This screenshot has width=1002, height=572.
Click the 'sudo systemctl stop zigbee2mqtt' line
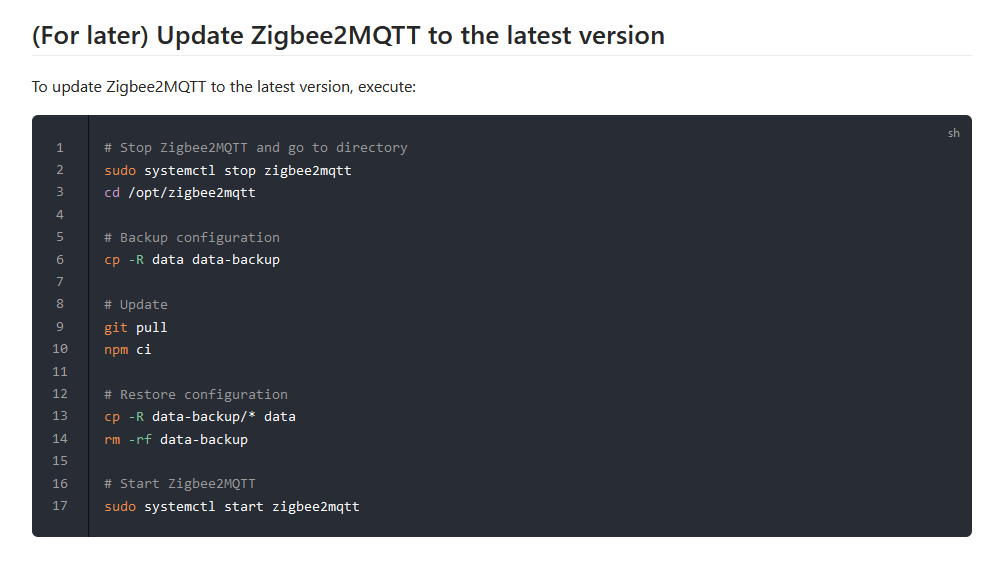[228, 171]
